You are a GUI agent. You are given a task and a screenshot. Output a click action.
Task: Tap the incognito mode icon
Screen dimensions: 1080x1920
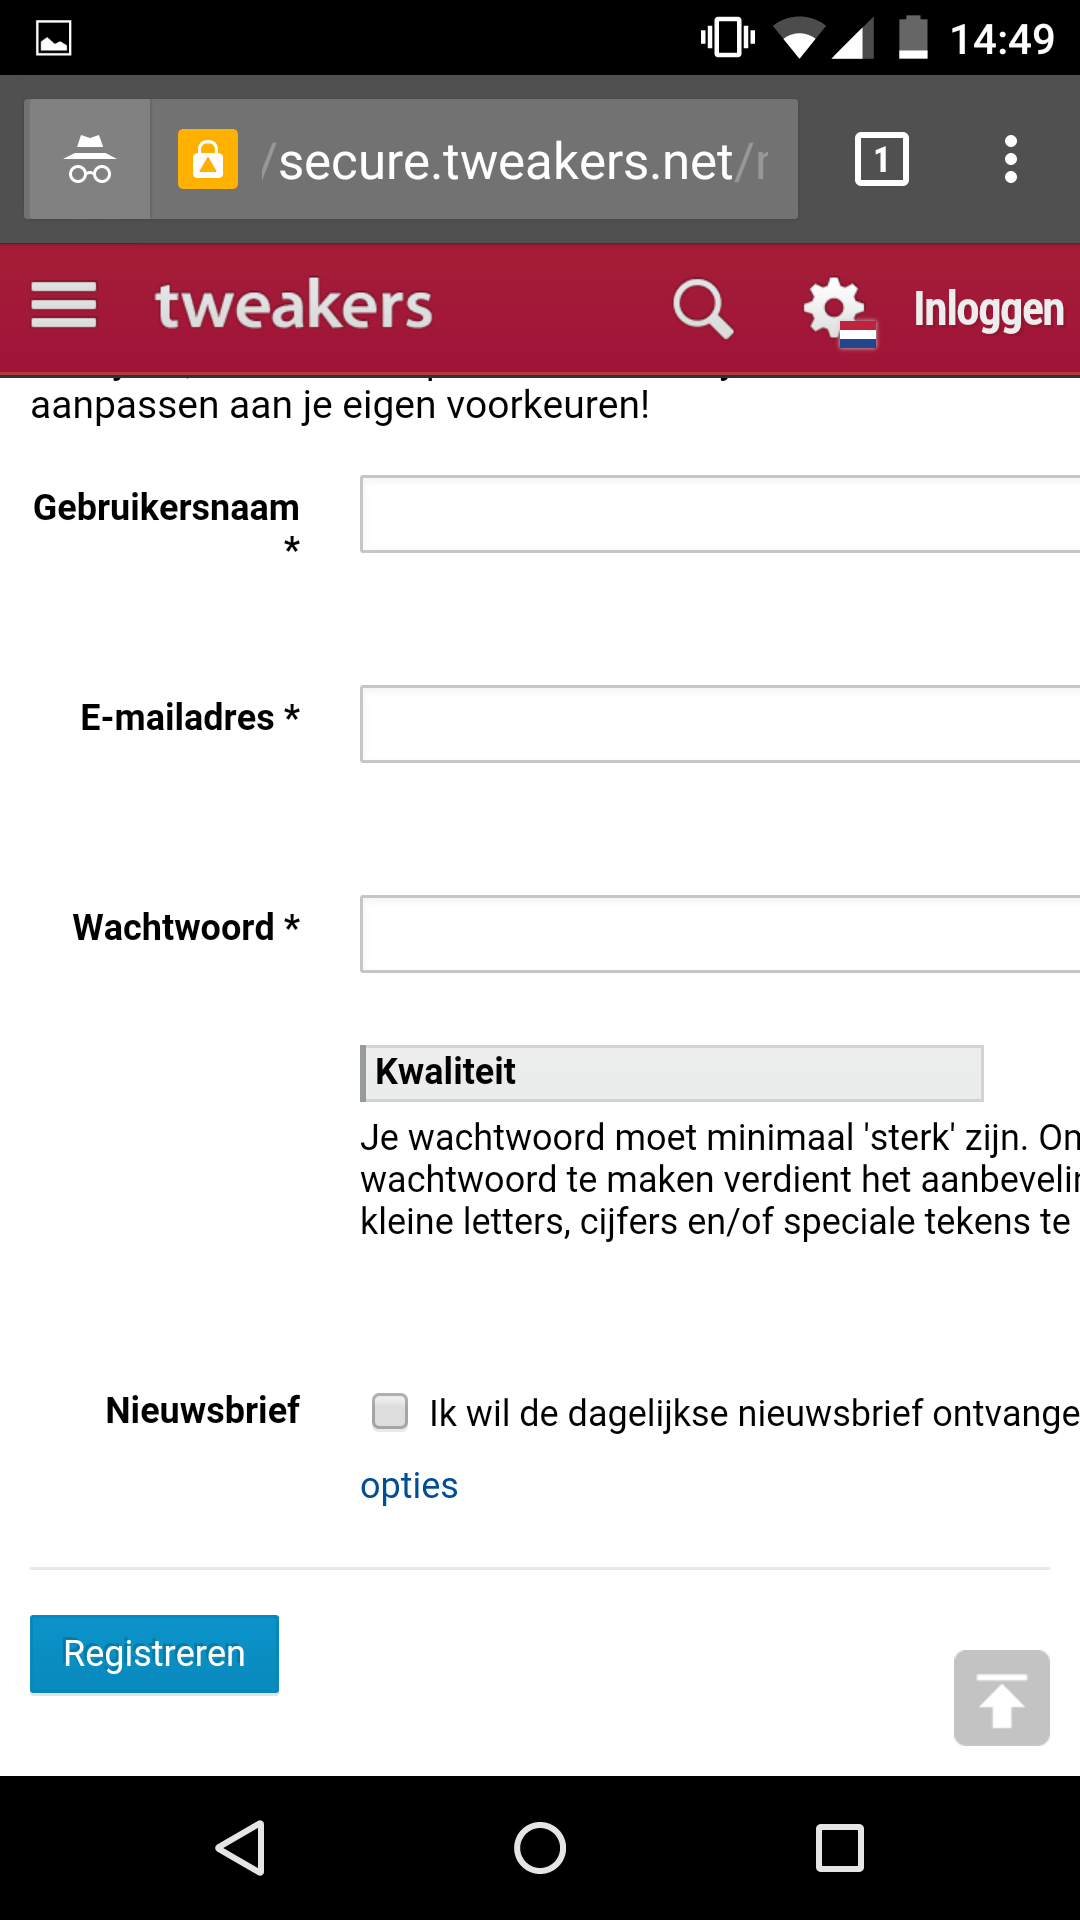pos(90,159)
